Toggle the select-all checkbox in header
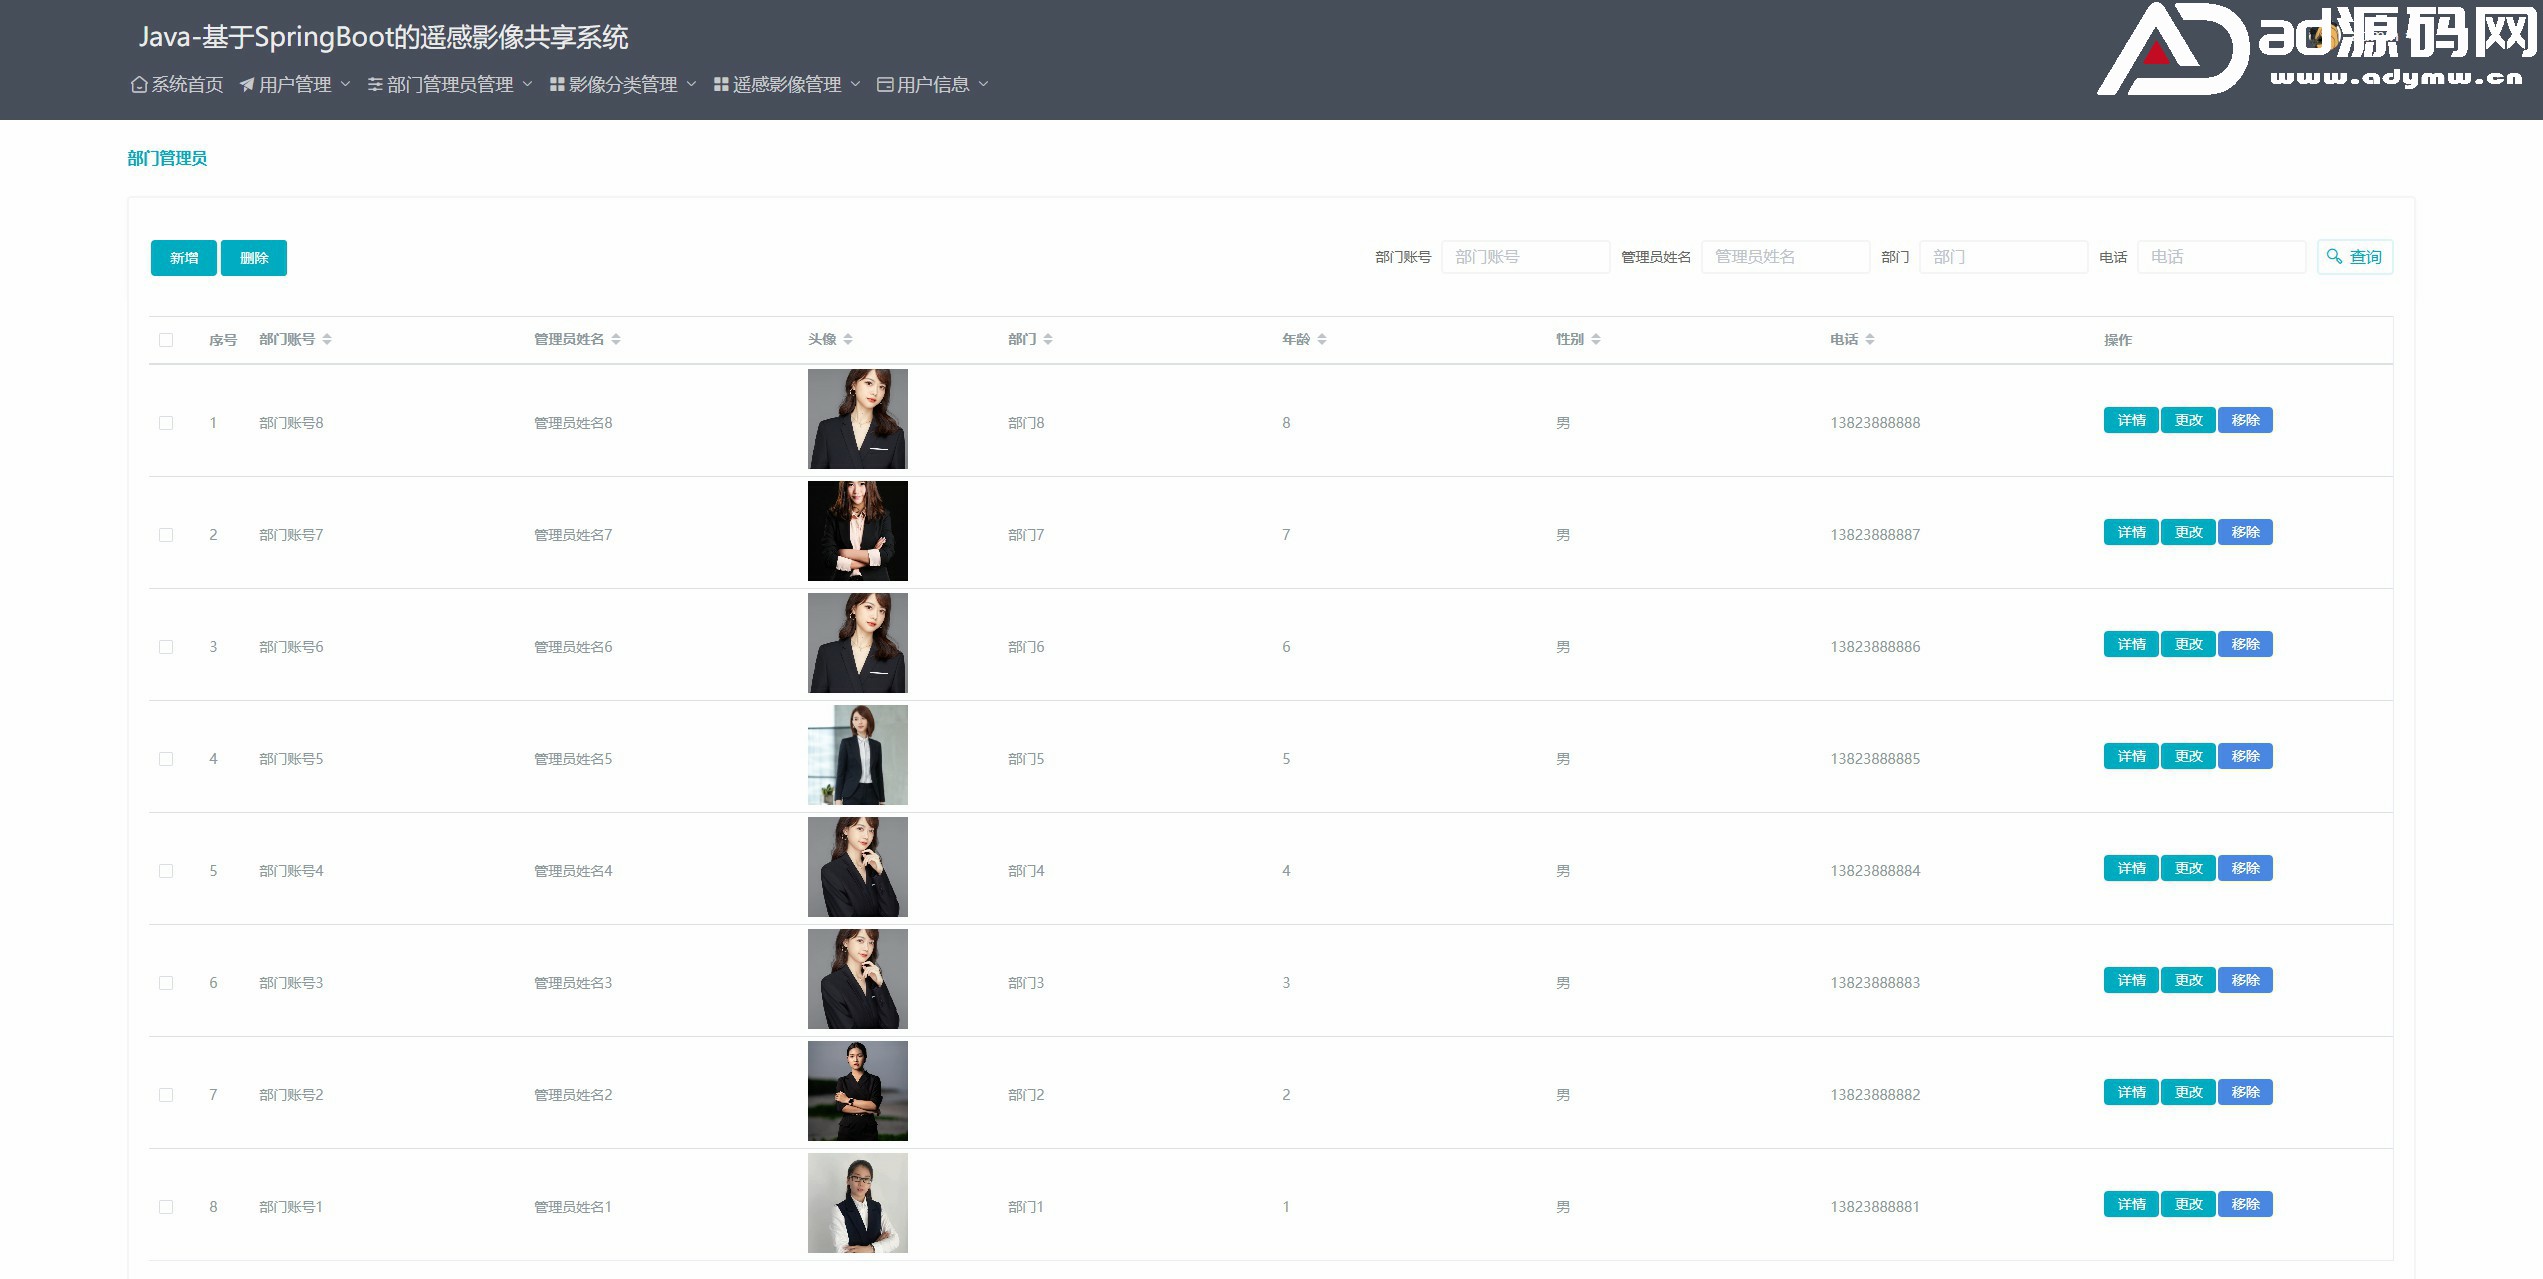The height and width of the screenshot is (1279, 2543). pyautogui.click(x=166, y=340)
